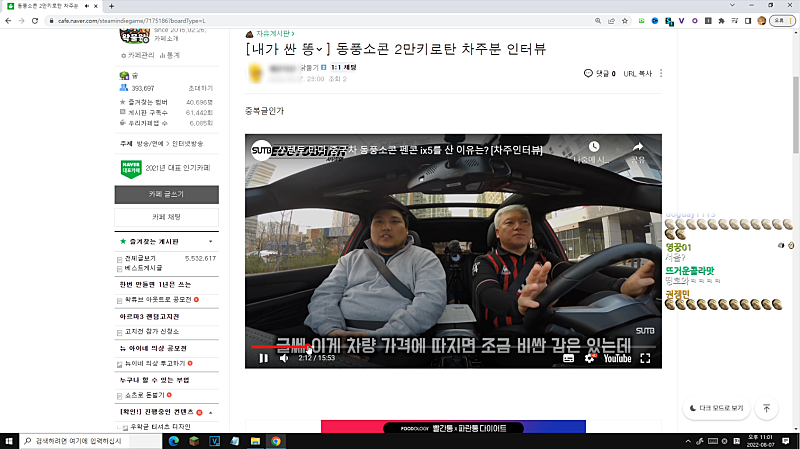800x449 pixels.
Task: Click the YouTube logo in the player
Action: [x=617, y=358]
